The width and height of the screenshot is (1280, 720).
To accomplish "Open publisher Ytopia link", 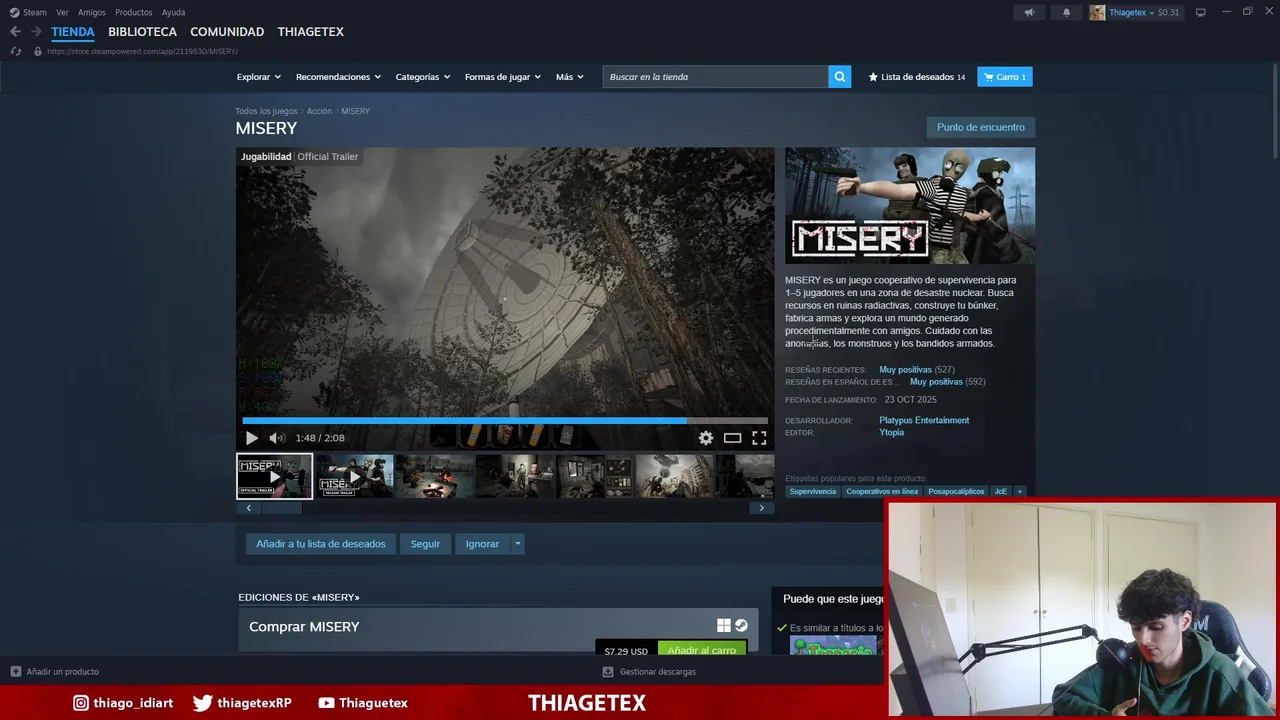I will 891,432.
